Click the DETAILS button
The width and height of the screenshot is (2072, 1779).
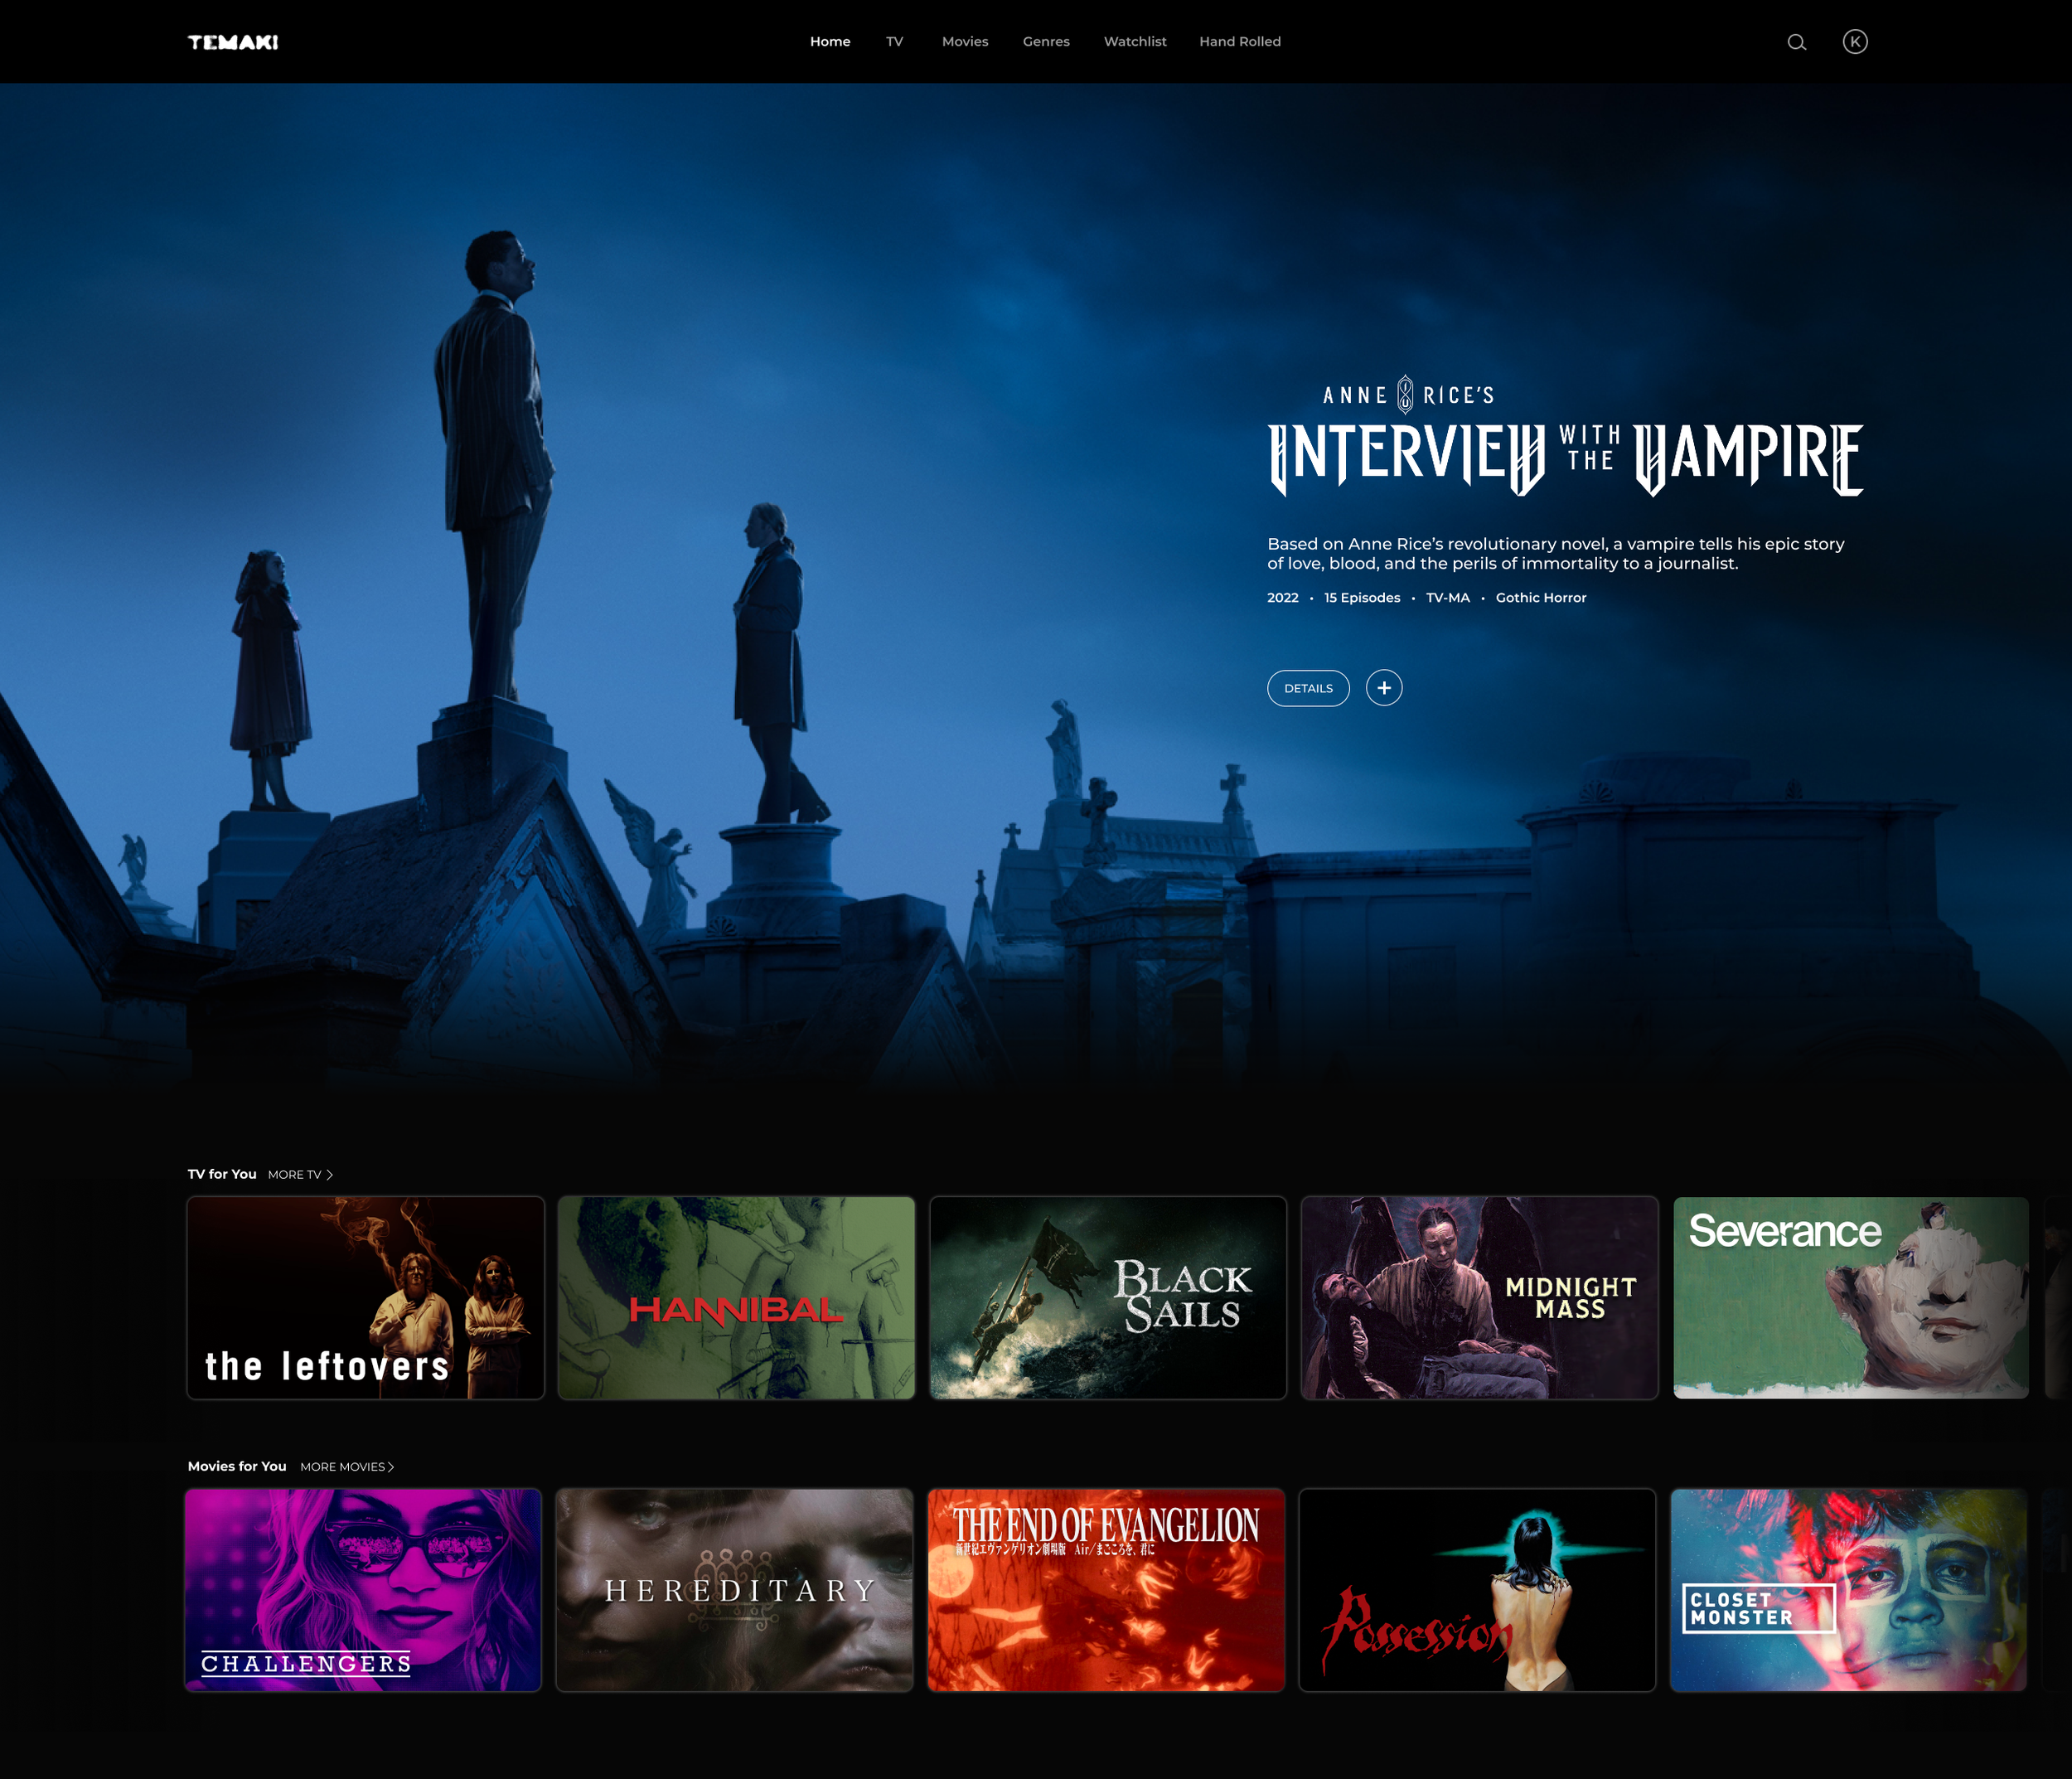tap(1308, 688)
